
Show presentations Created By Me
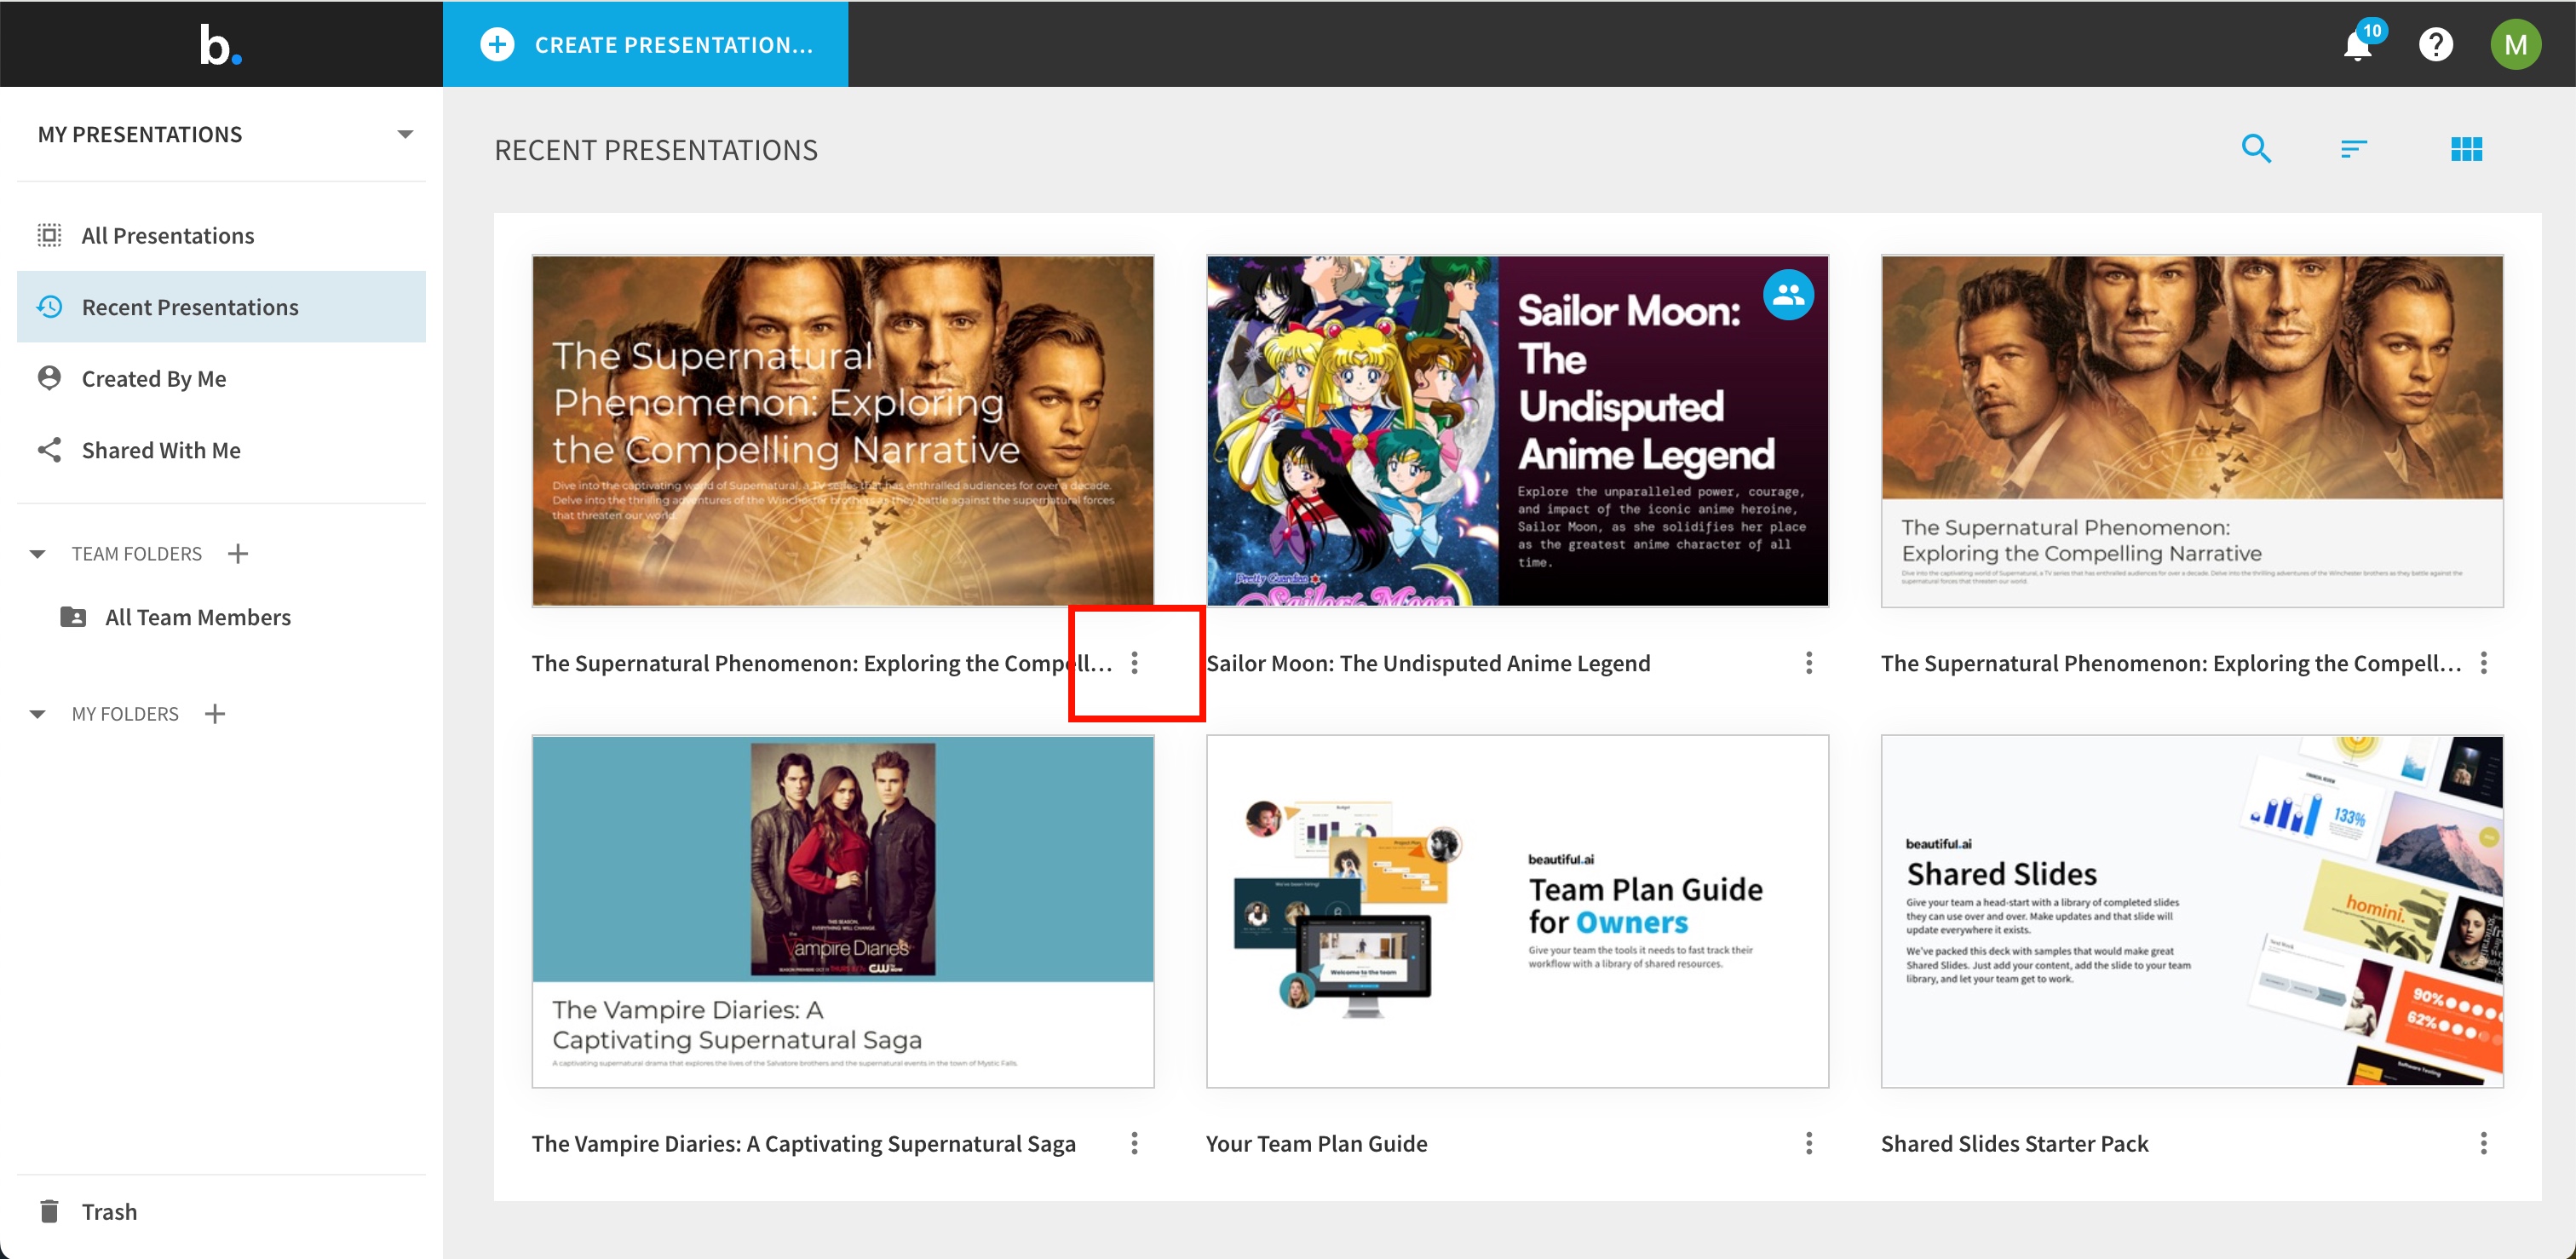click(221, 379)
